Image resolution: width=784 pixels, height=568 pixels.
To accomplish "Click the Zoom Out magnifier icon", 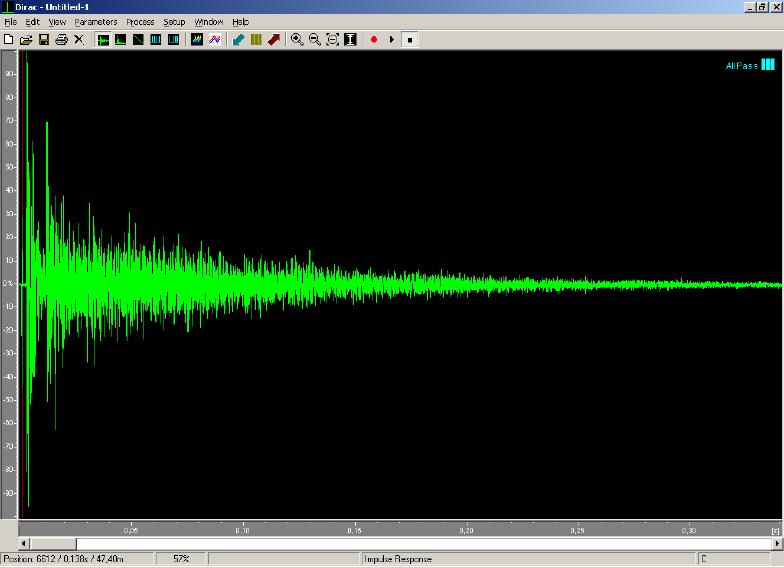I will click(315, 39).
